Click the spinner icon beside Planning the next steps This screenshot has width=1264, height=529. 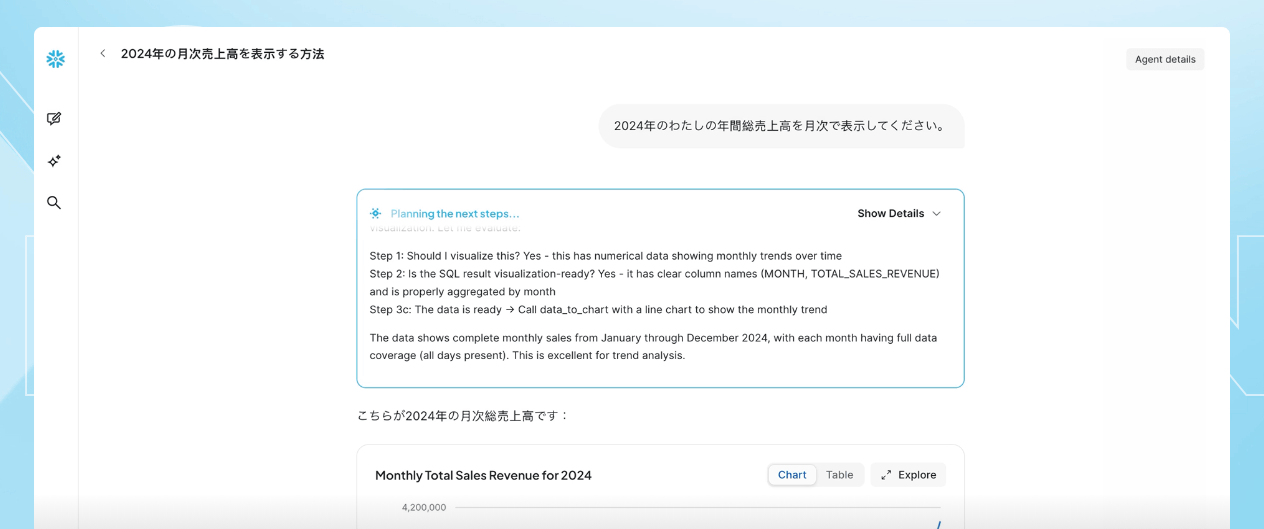(375, 214)
